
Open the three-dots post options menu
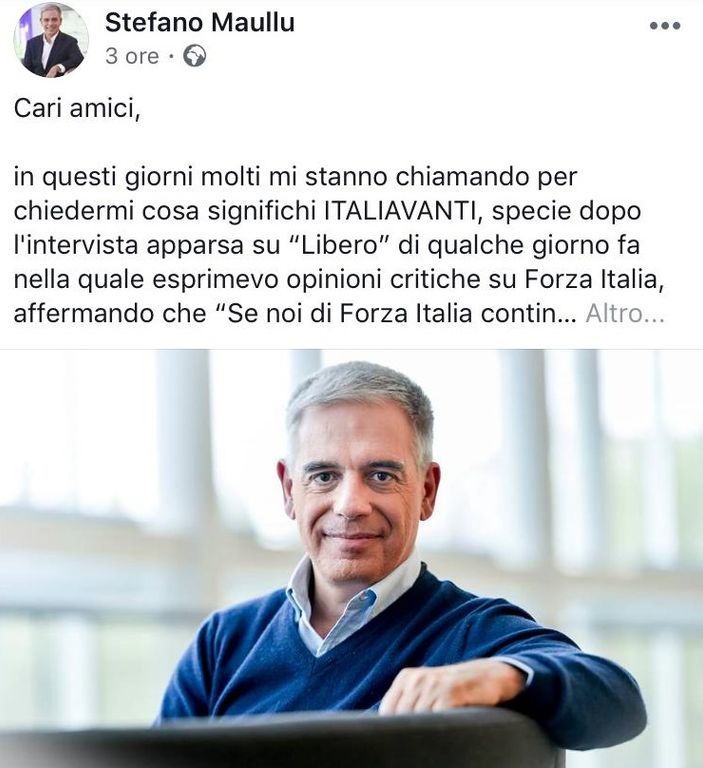coord(665,25)
